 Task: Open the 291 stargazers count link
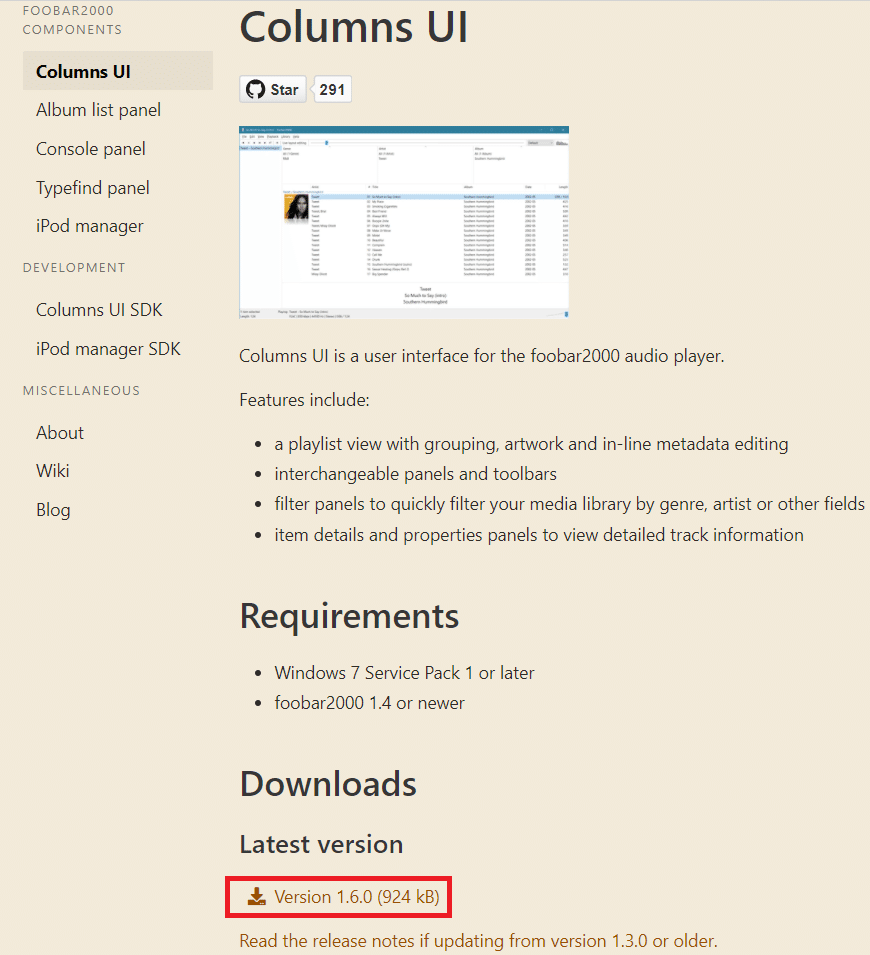(332, 90)
